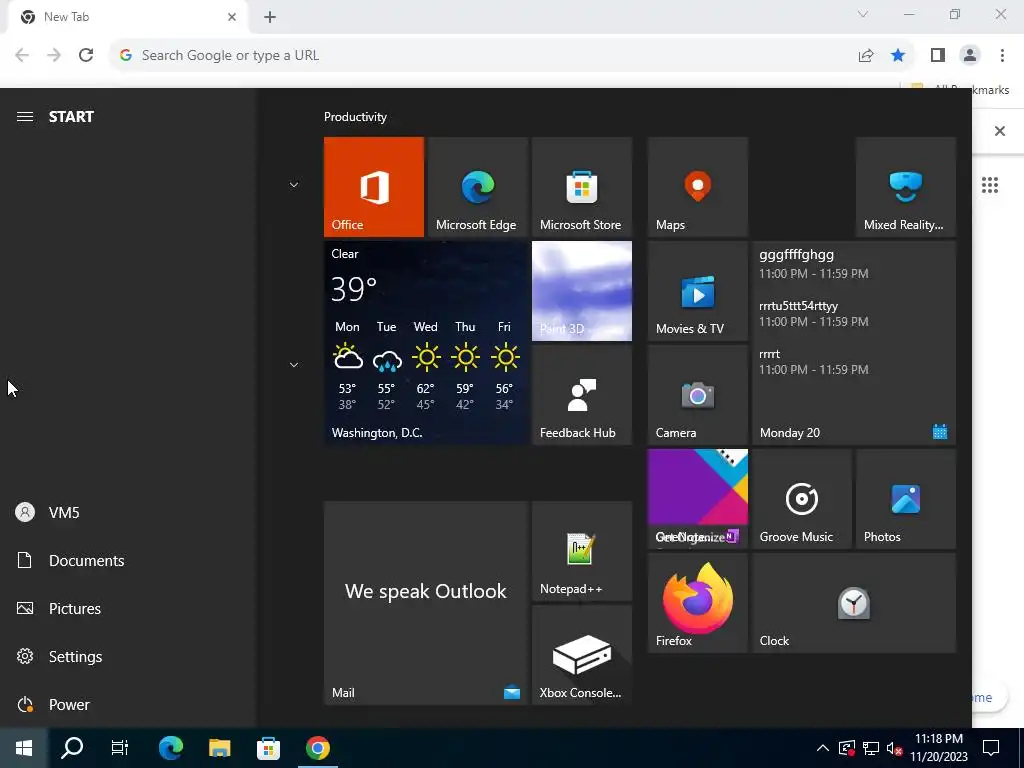The height and width of the screenshot is (768, 1024).
Task: Open Task View on taskbar
Action: pyautogui.click(x=120, y=748)
